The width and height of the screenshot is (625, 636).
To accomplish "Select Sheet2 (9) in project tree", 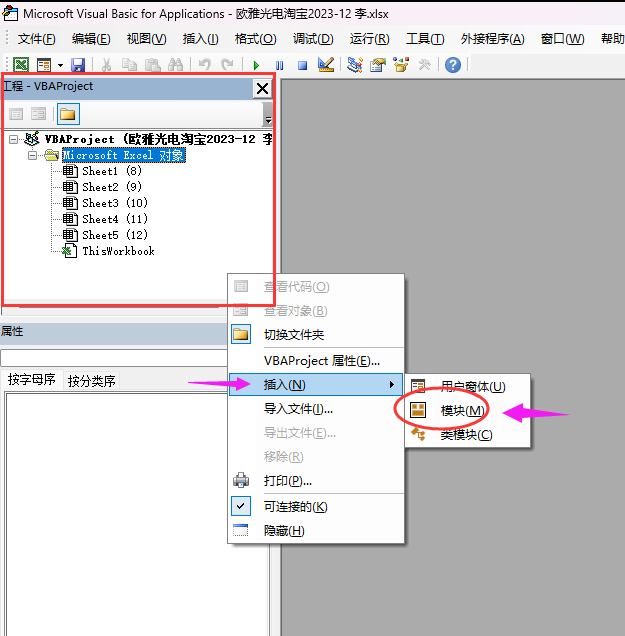I will point(112,187).
